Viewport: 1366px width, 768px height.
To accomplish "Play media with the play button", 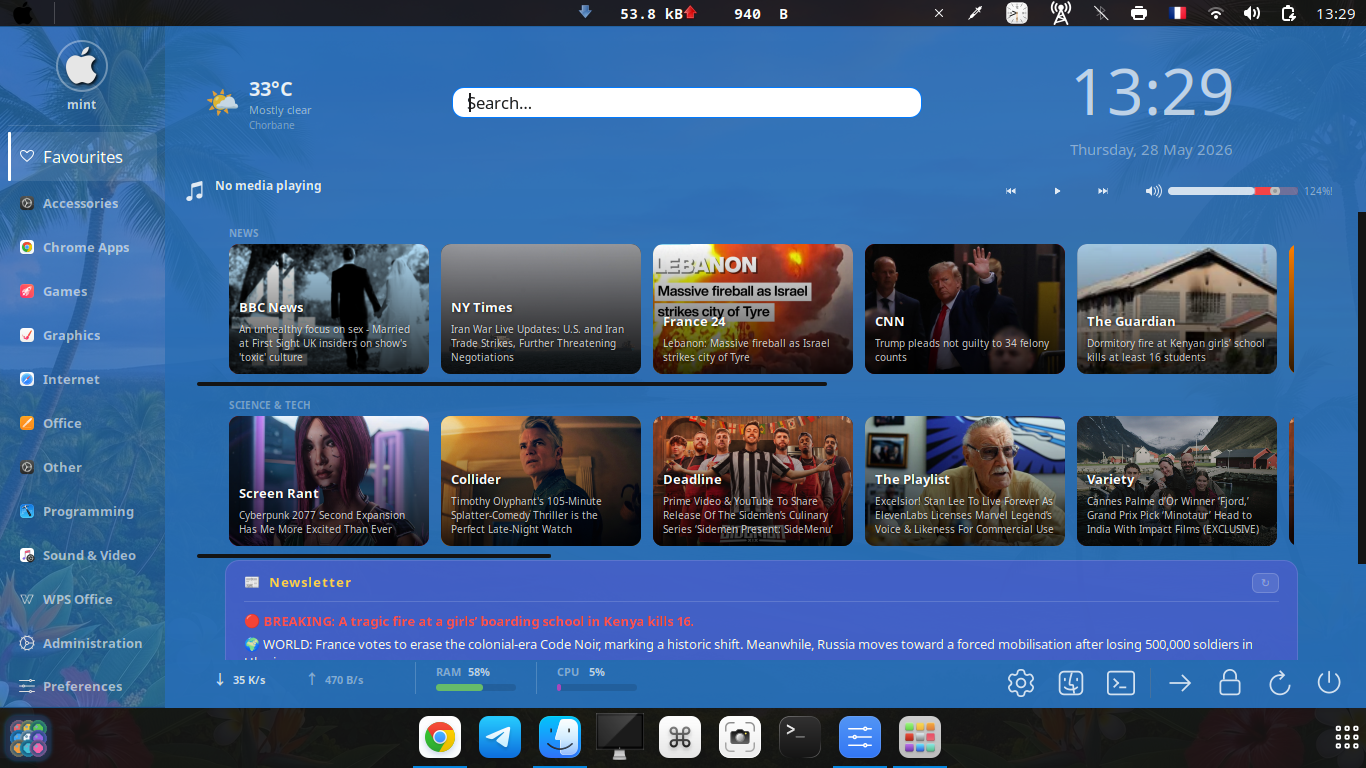I will (1057, 191).
